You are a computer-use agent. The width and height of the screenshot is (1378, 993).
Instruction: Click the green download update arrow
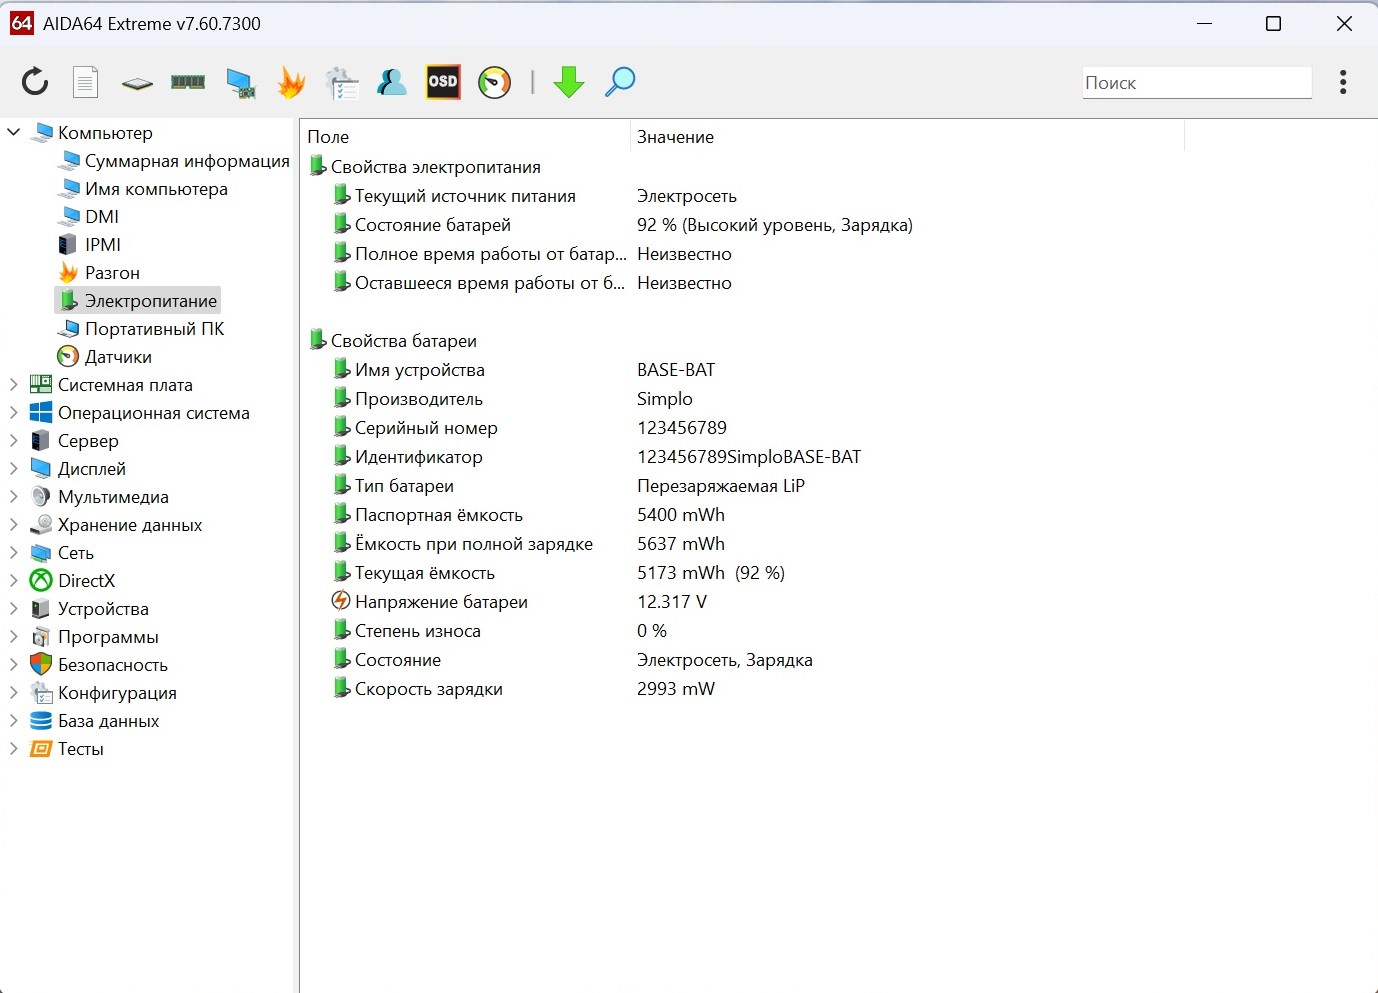pyautogui.click(x=569, y=82)
